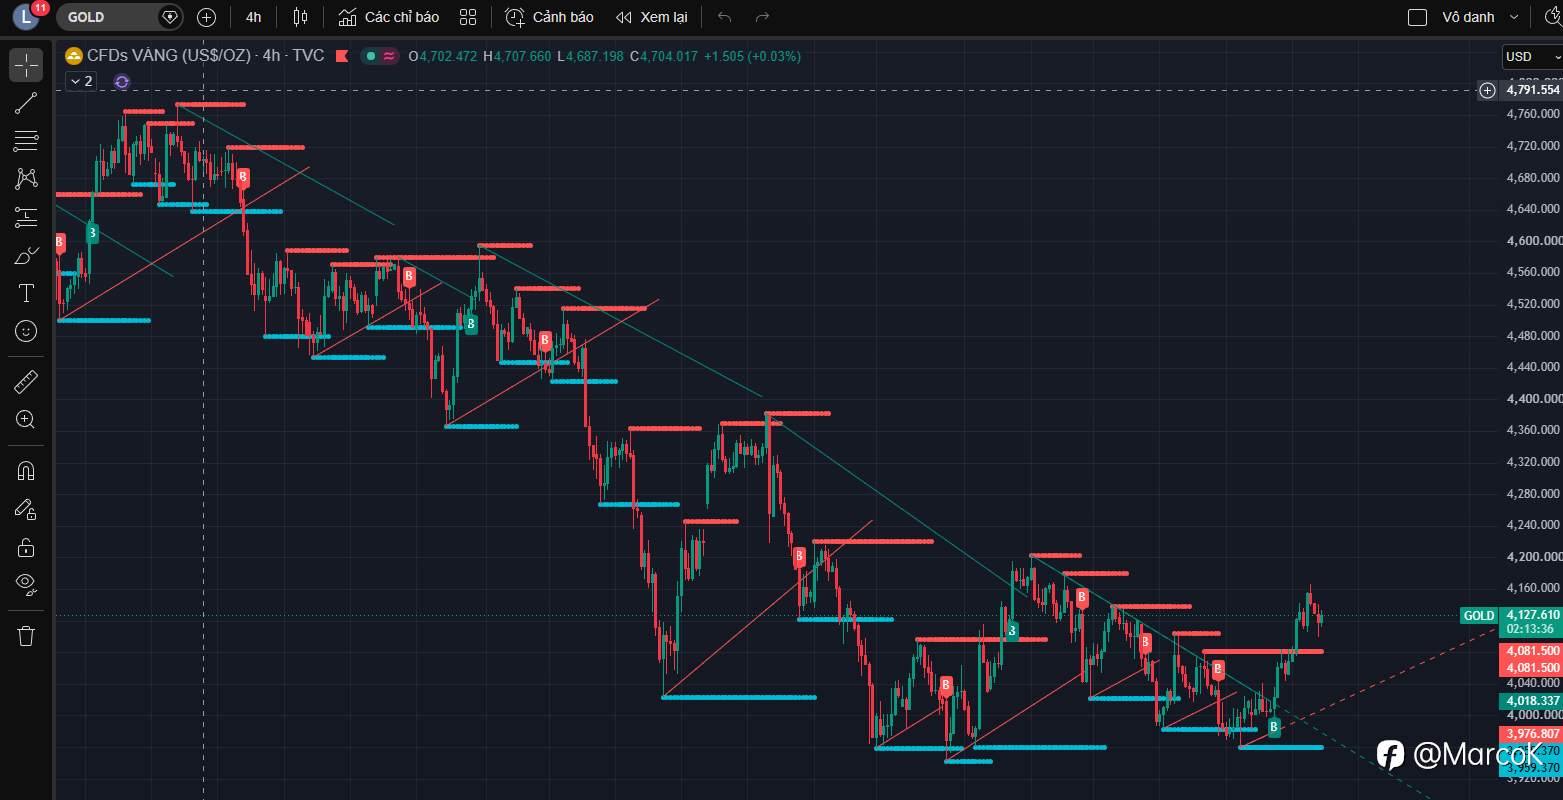The height and width of the screenshot is (800, 1563).
Task: Redo the last chart action
Action: [762, 17]
